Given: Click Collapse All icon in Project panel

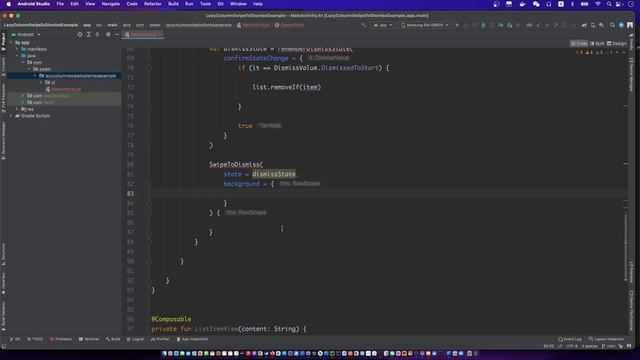Looking at the screenshot, I should click(x=97, y=35).
